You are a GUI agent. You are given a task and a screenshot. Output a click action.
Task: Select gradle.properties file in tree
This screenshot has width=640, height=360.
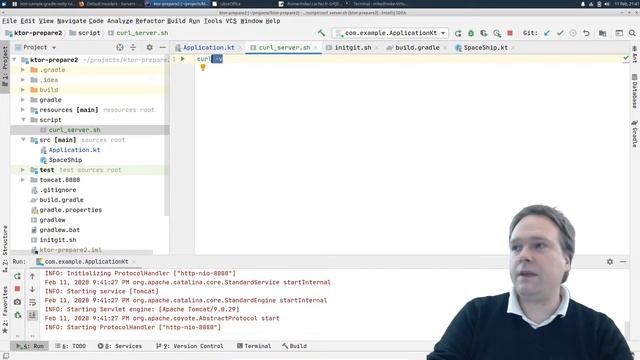click(71, 210)
